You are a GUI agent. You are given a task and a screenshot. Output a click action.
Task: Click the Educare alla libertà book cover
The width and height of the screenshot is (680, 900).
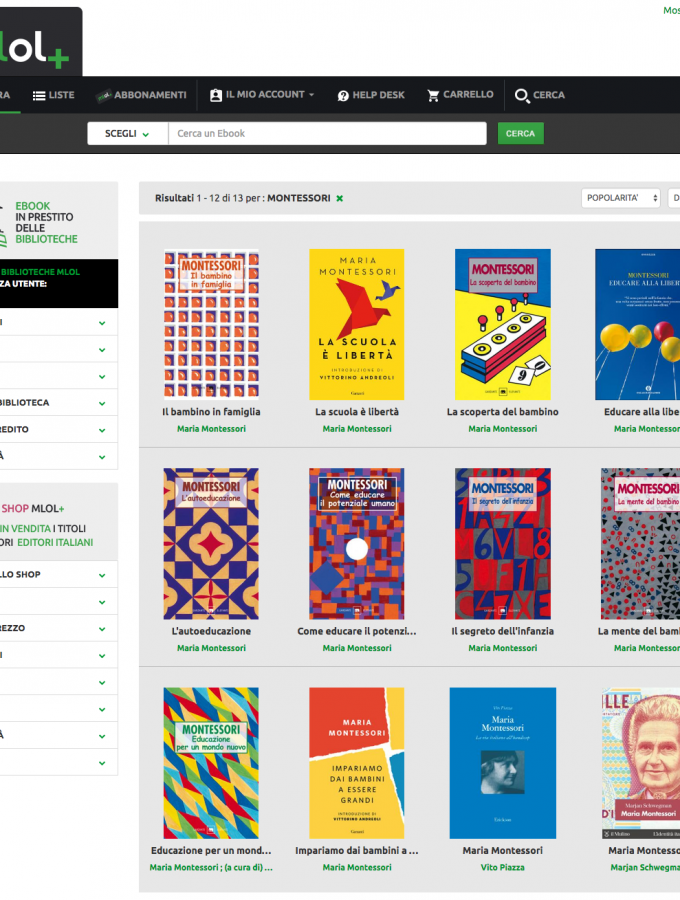(x=638, y=324)
